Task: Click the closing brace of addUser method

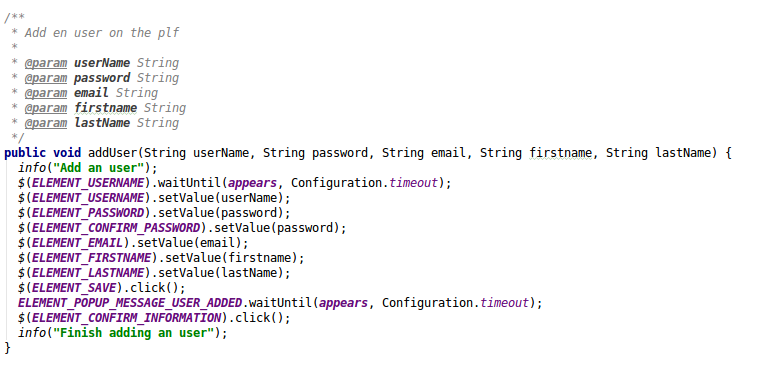Action: pos(7,348)
